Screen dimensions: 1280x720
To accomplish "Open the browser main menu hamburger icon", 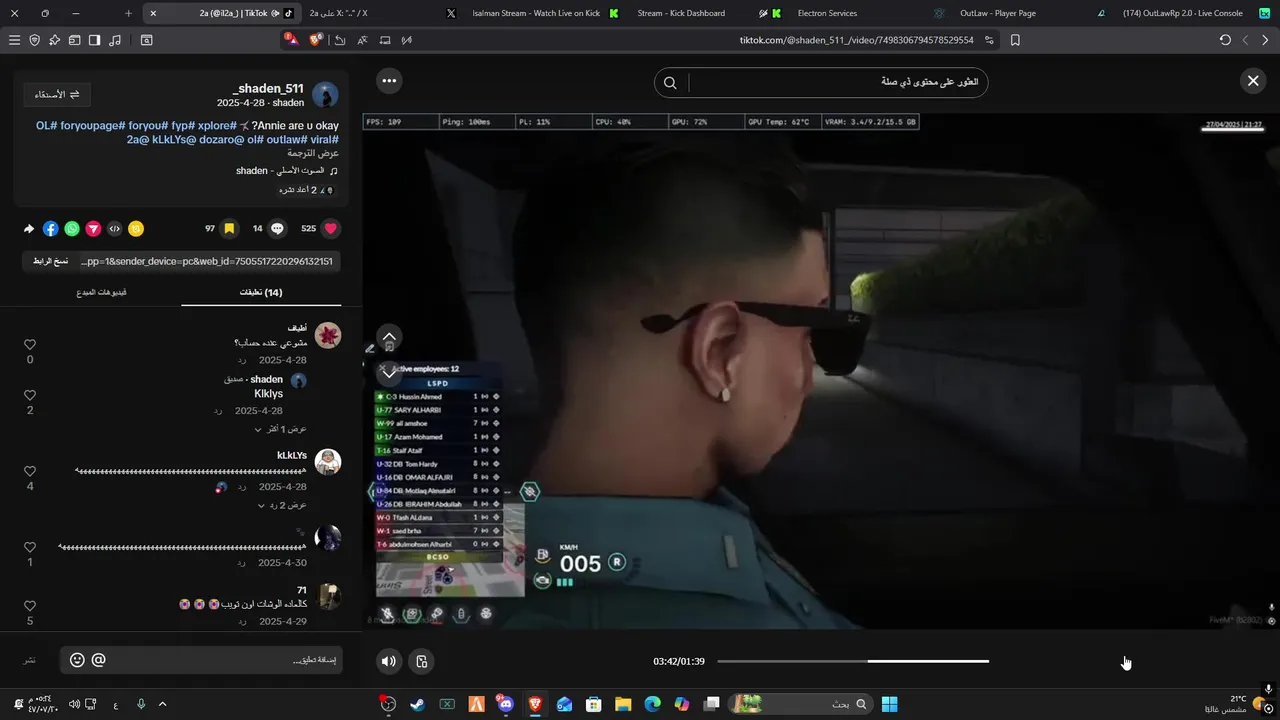I will [x=14, y=40].
